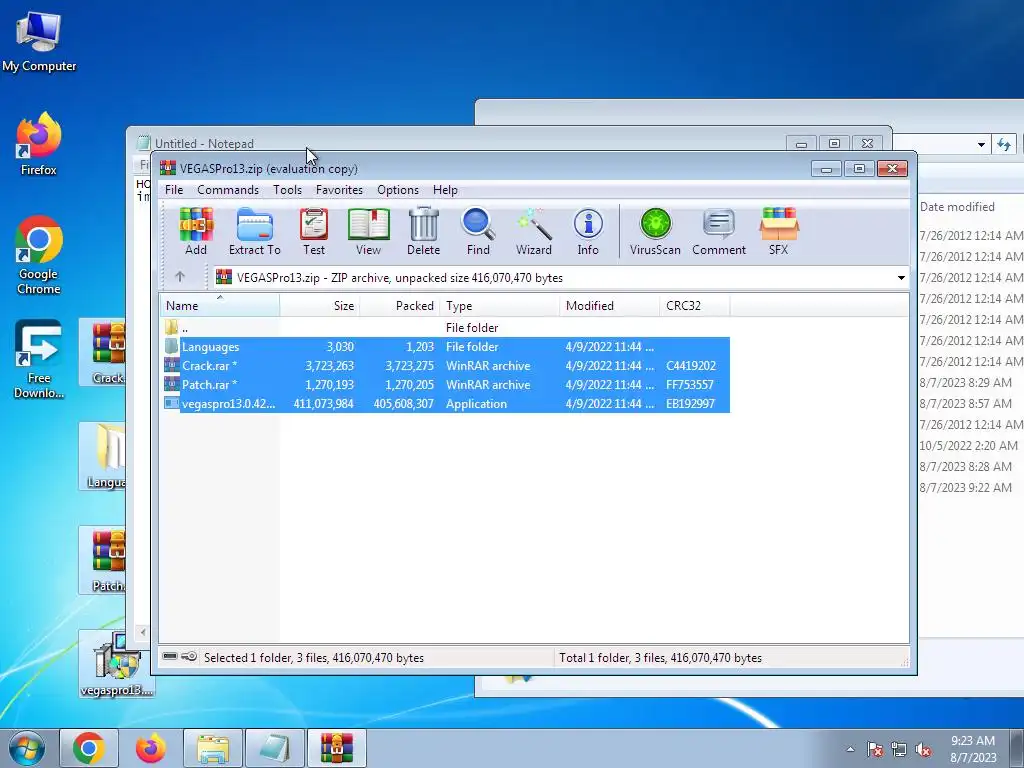This screenshot has height=768, width=1024.
Task: Sort list by Packed column header
Action: (400, 306)
